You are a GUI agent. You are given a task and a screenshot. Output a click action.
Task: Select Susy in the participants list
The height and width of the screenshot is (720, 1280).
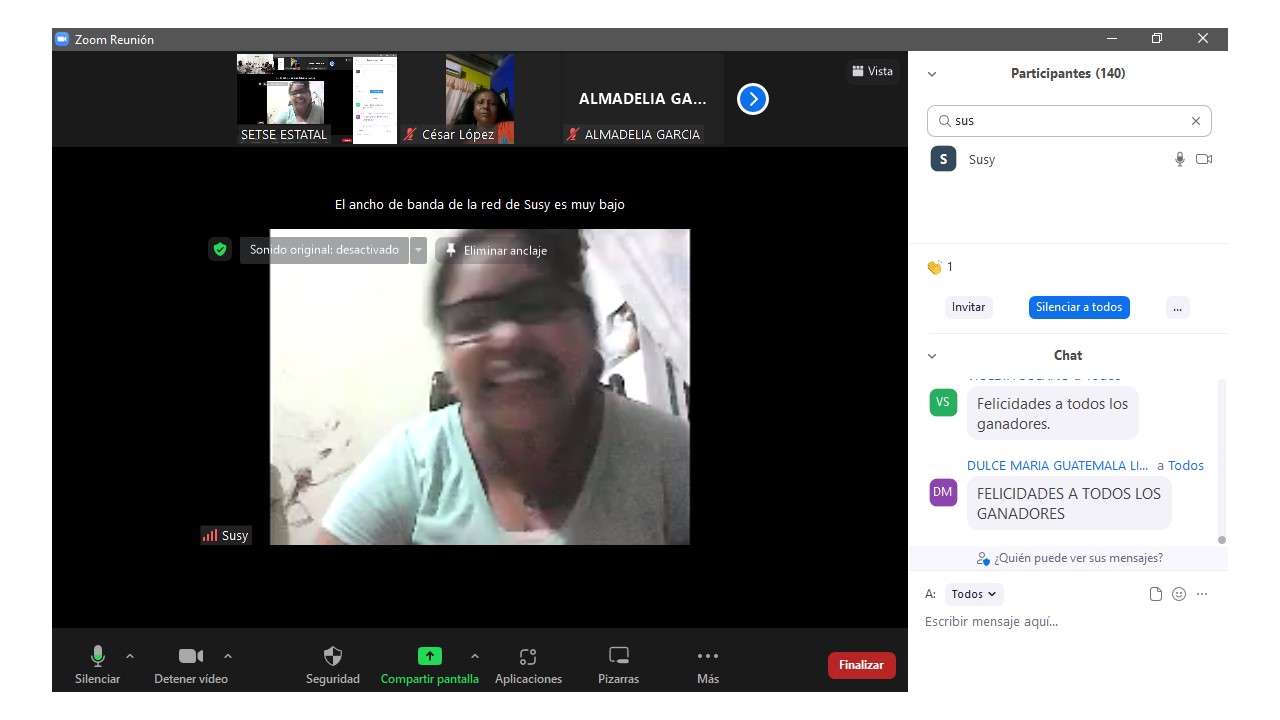point(1069,159)
